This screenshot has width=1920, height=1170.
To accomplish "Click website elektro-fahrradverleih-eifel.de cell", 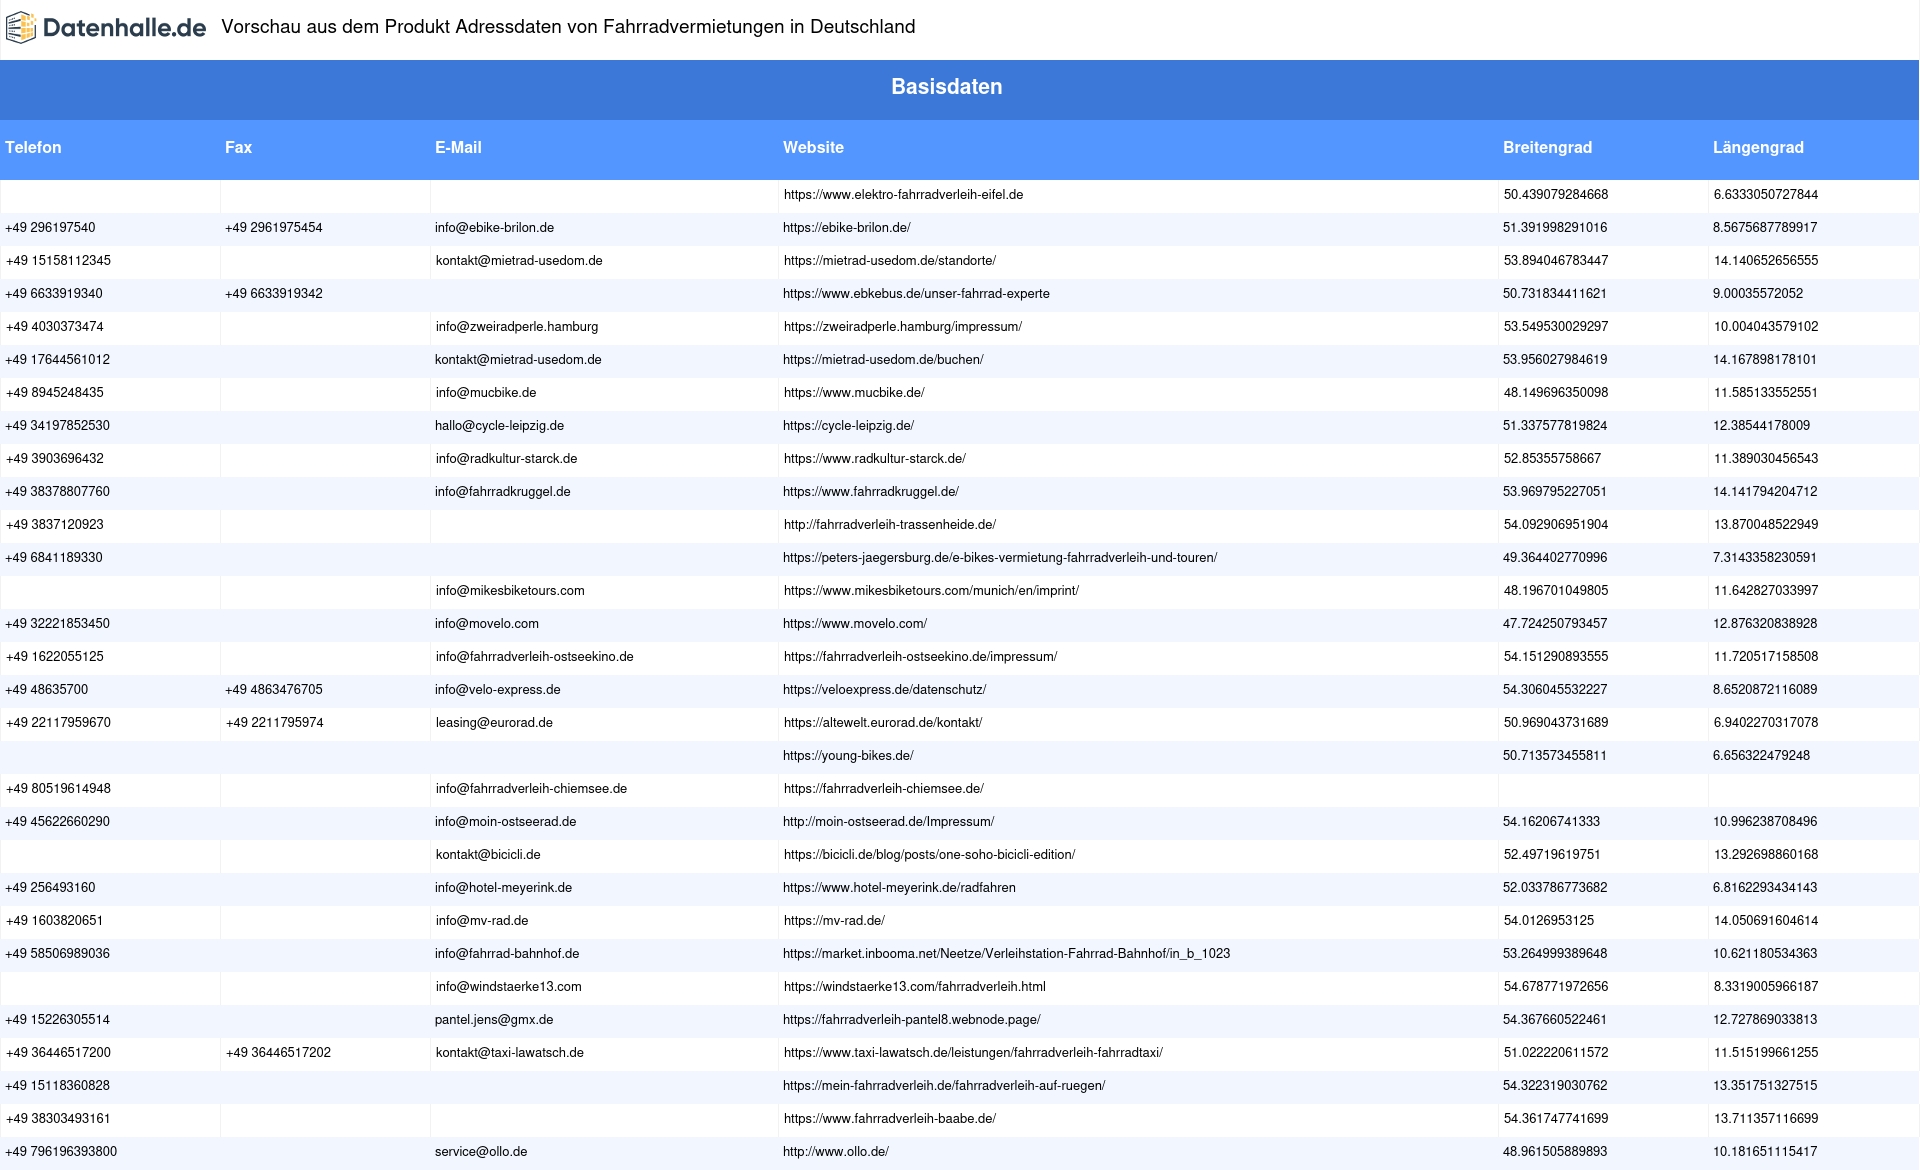I will [903, 195].
